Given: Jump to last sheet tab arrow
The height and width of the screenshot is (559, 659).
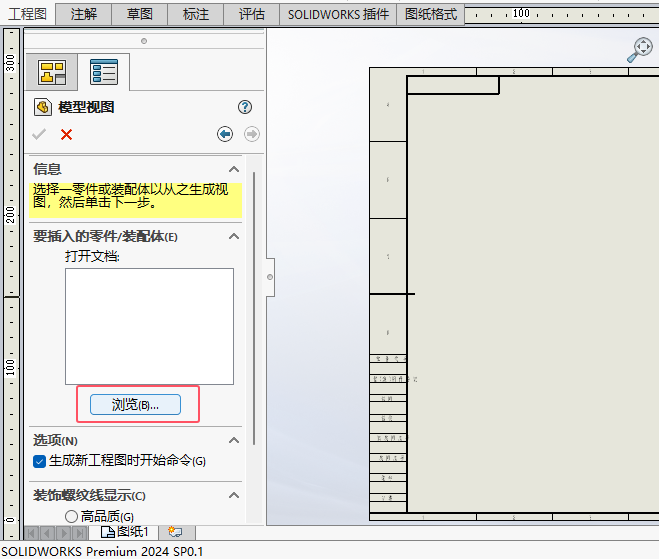Looking at the screenshot, I should pyautogui.click(x=79, y=533).
